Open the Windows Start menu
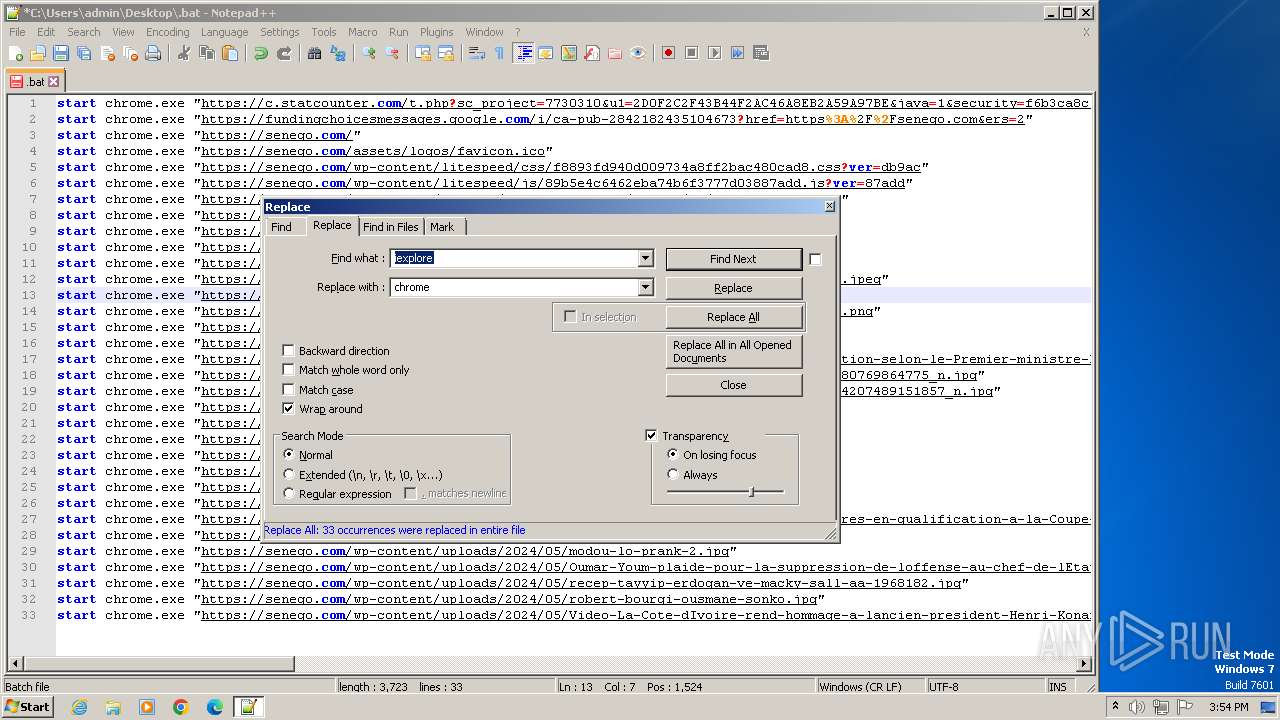 pyautogui.click(x=28, y=707)
